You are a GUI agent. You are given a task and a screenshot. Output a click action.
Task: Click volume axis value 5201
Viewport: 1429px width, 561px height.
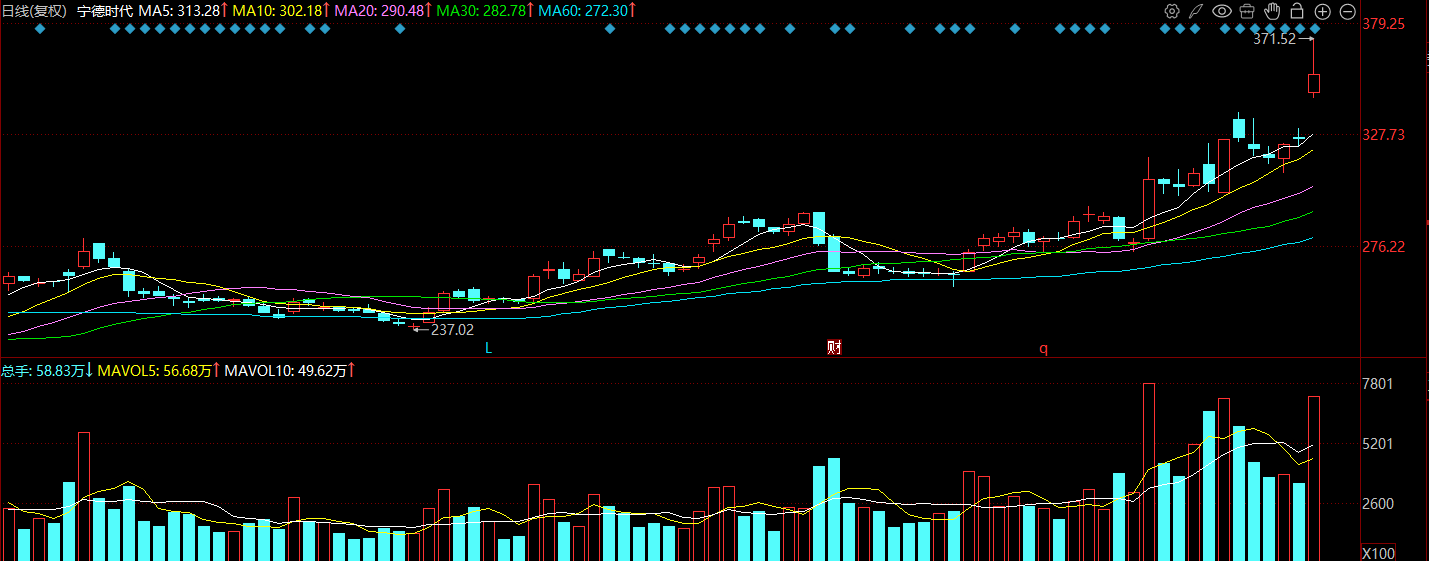(x=1377, y=444)
